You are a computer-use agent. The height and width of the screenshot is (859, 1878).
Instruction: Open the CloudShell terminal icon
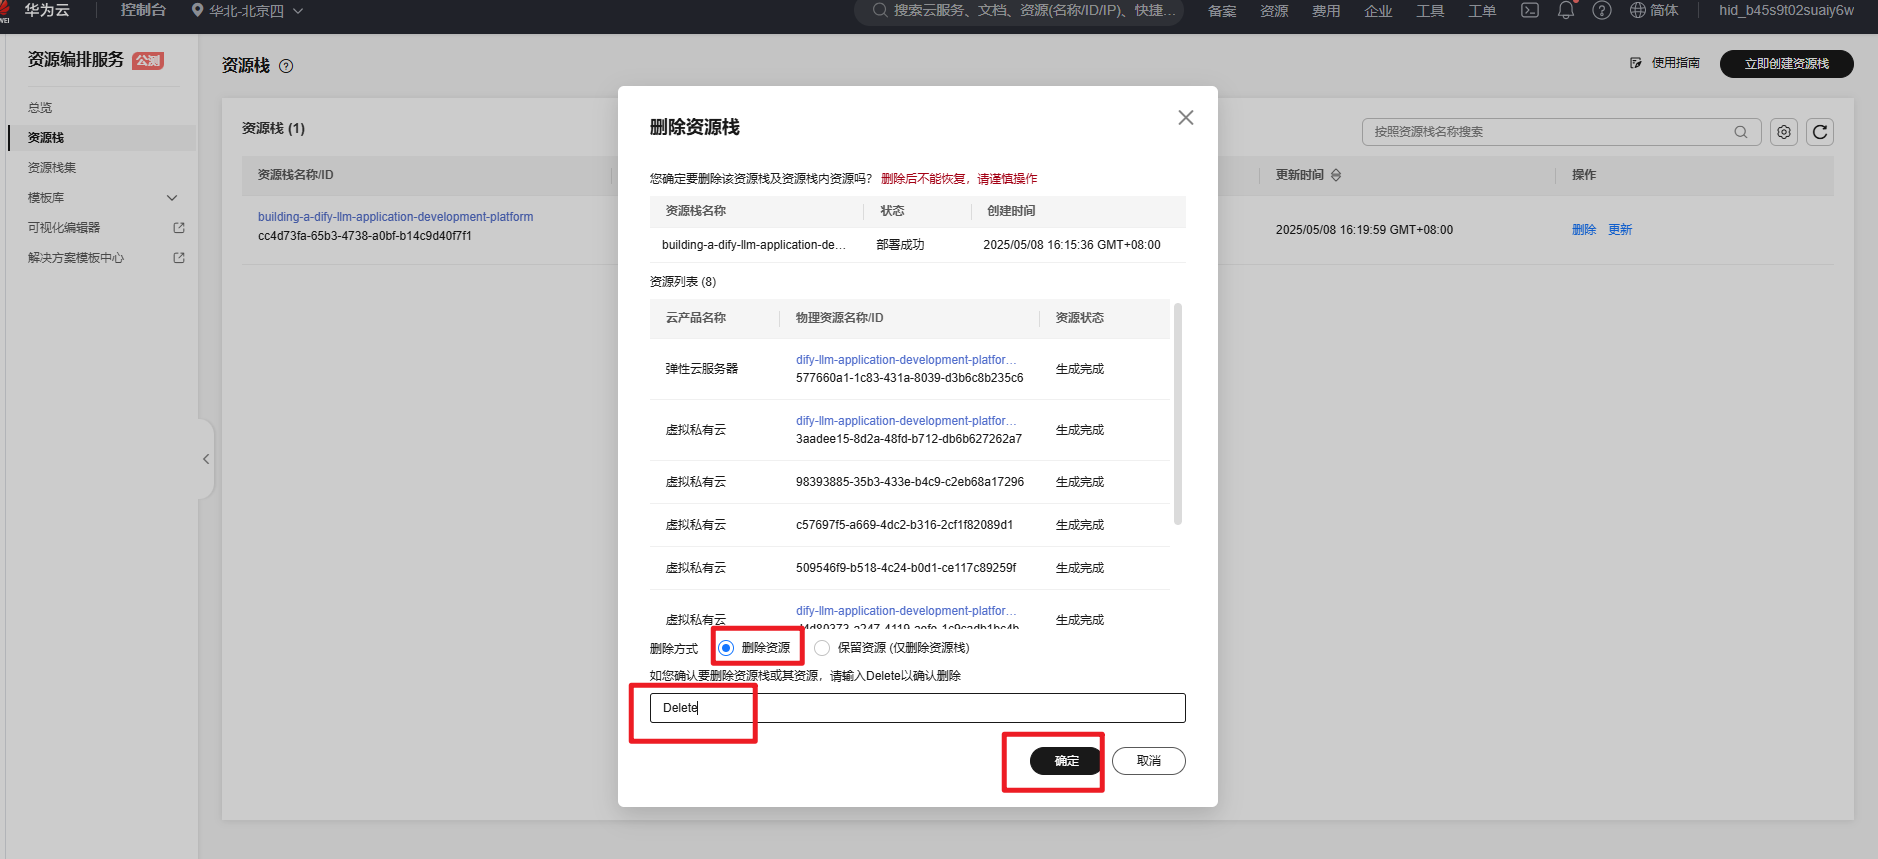click(x=1530, y=10)
